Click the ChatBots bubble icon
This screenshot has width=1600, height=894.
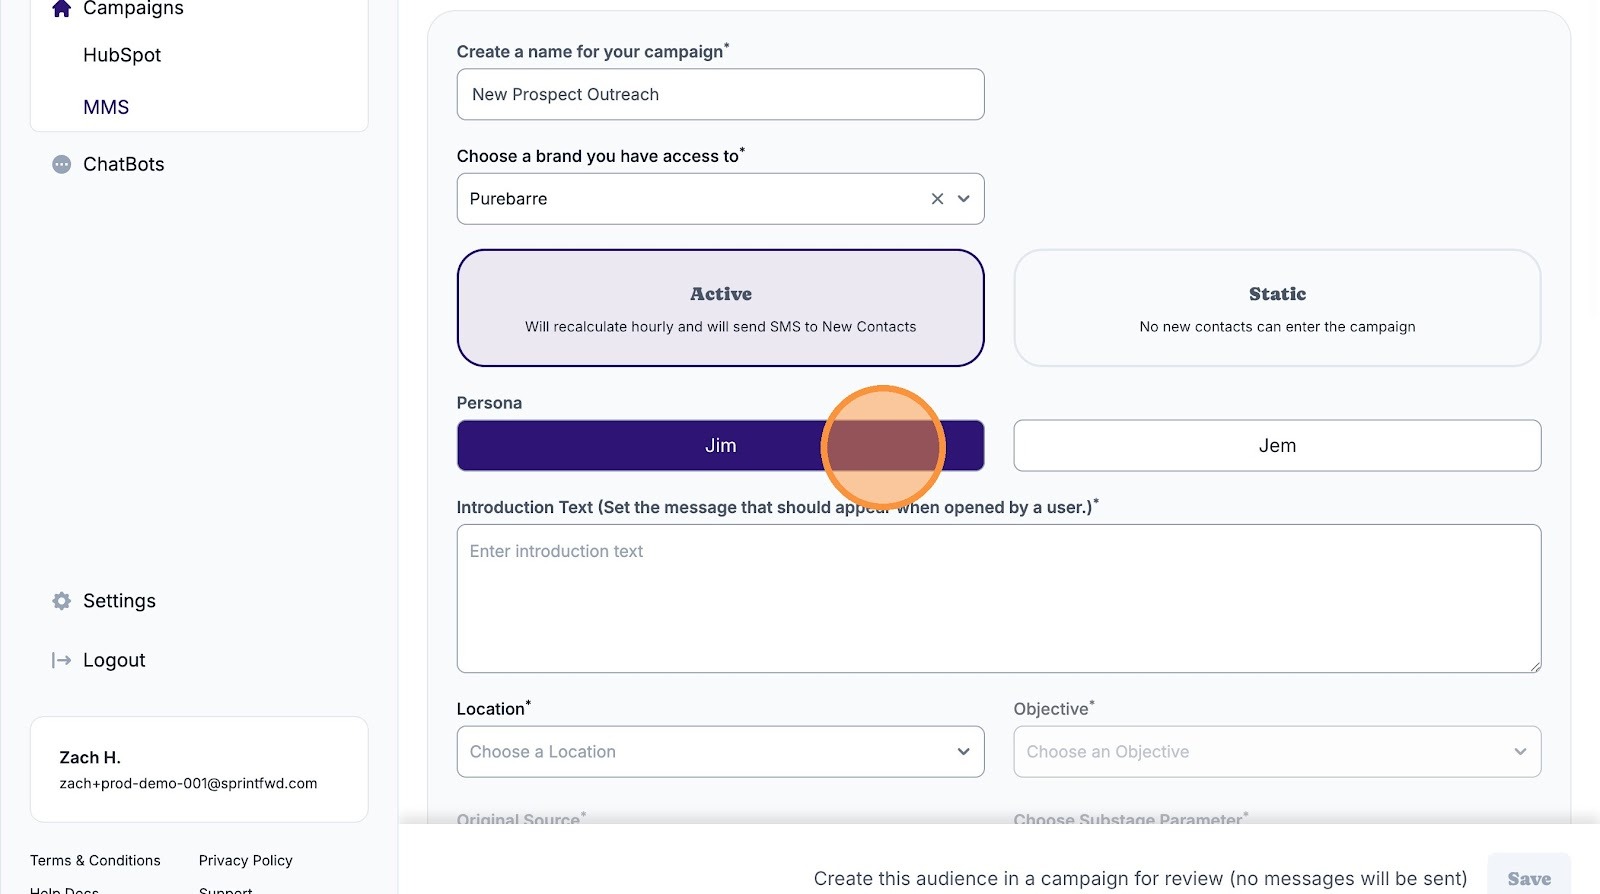pos(62,164)
